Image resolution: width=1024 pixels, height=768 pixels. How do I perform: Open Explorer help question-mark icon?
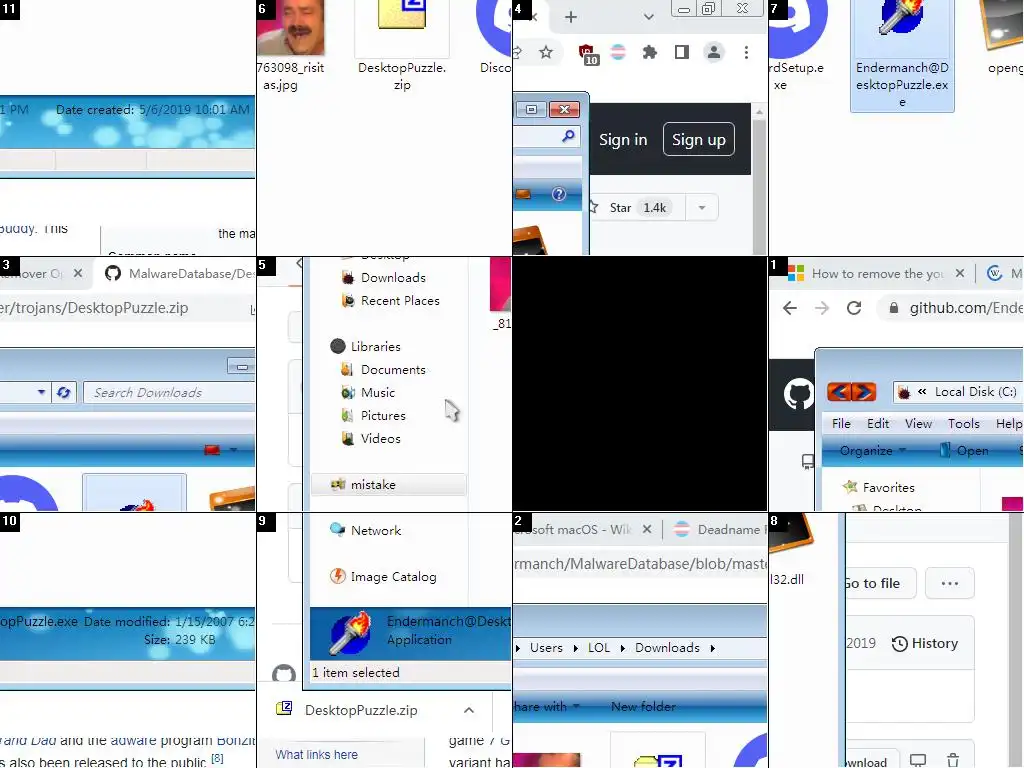[x=558, y=194]
